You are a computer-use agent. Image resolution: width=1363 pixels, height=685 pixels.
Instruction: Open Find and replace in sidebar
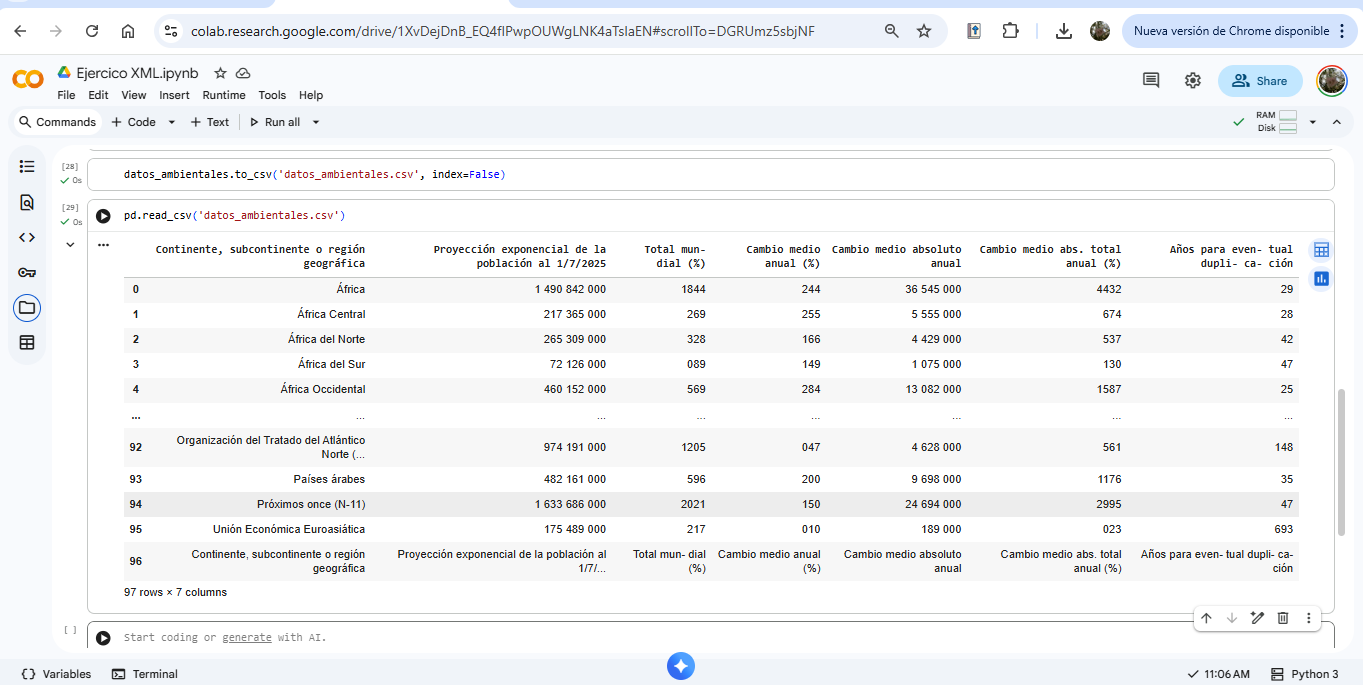click(27, 202)
